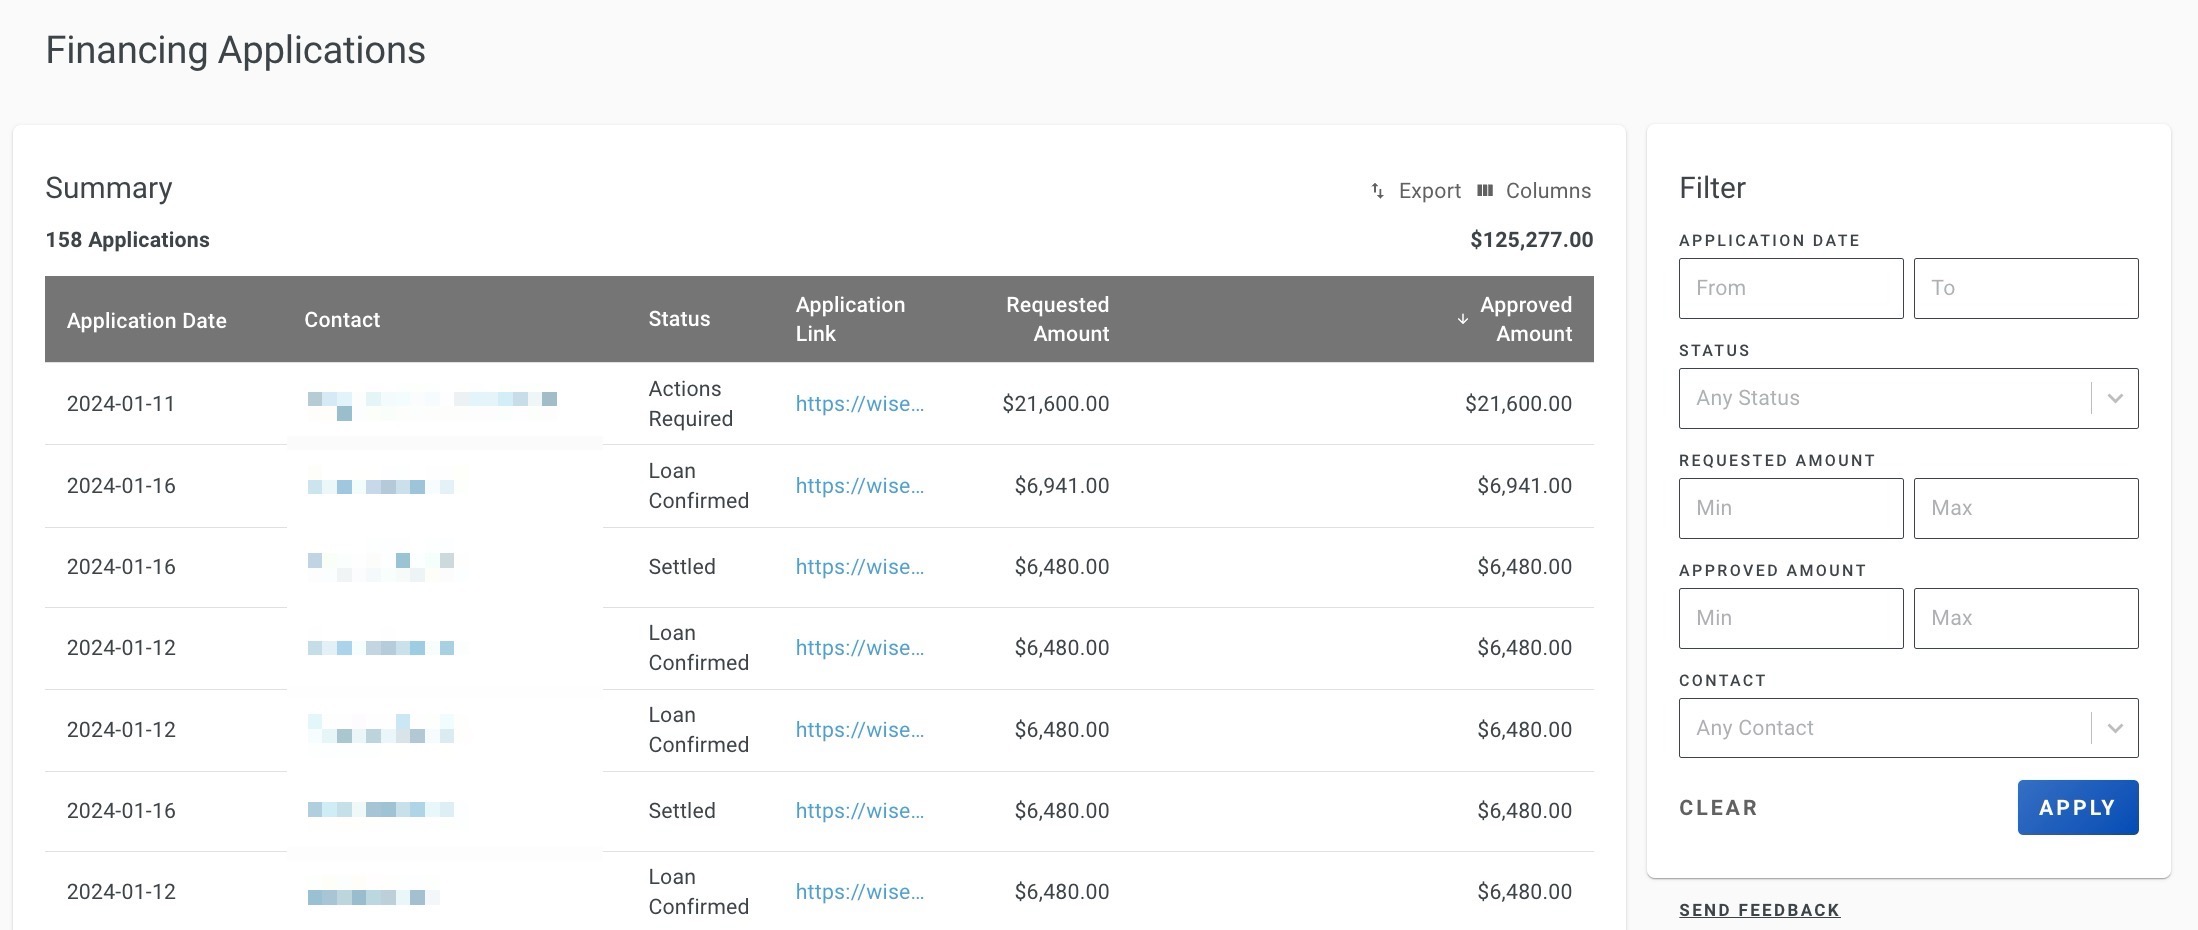The image size is (2198, 930).
Task: Click the Actions Required status cell
Action: click(691, 404)
